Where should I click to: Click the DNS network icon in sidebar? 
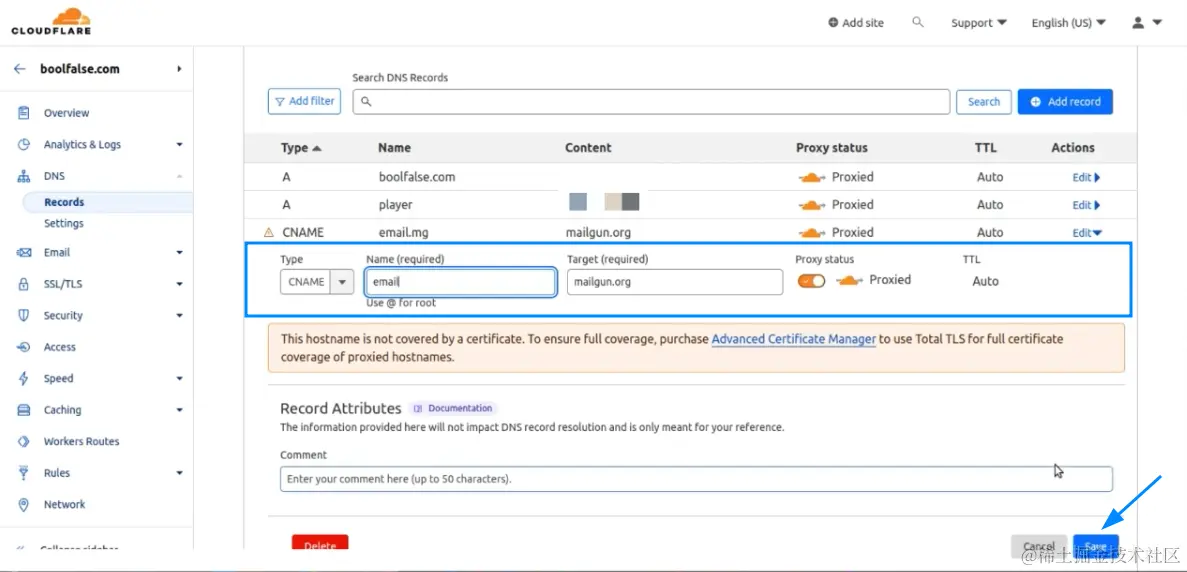(x=23, y=176)
